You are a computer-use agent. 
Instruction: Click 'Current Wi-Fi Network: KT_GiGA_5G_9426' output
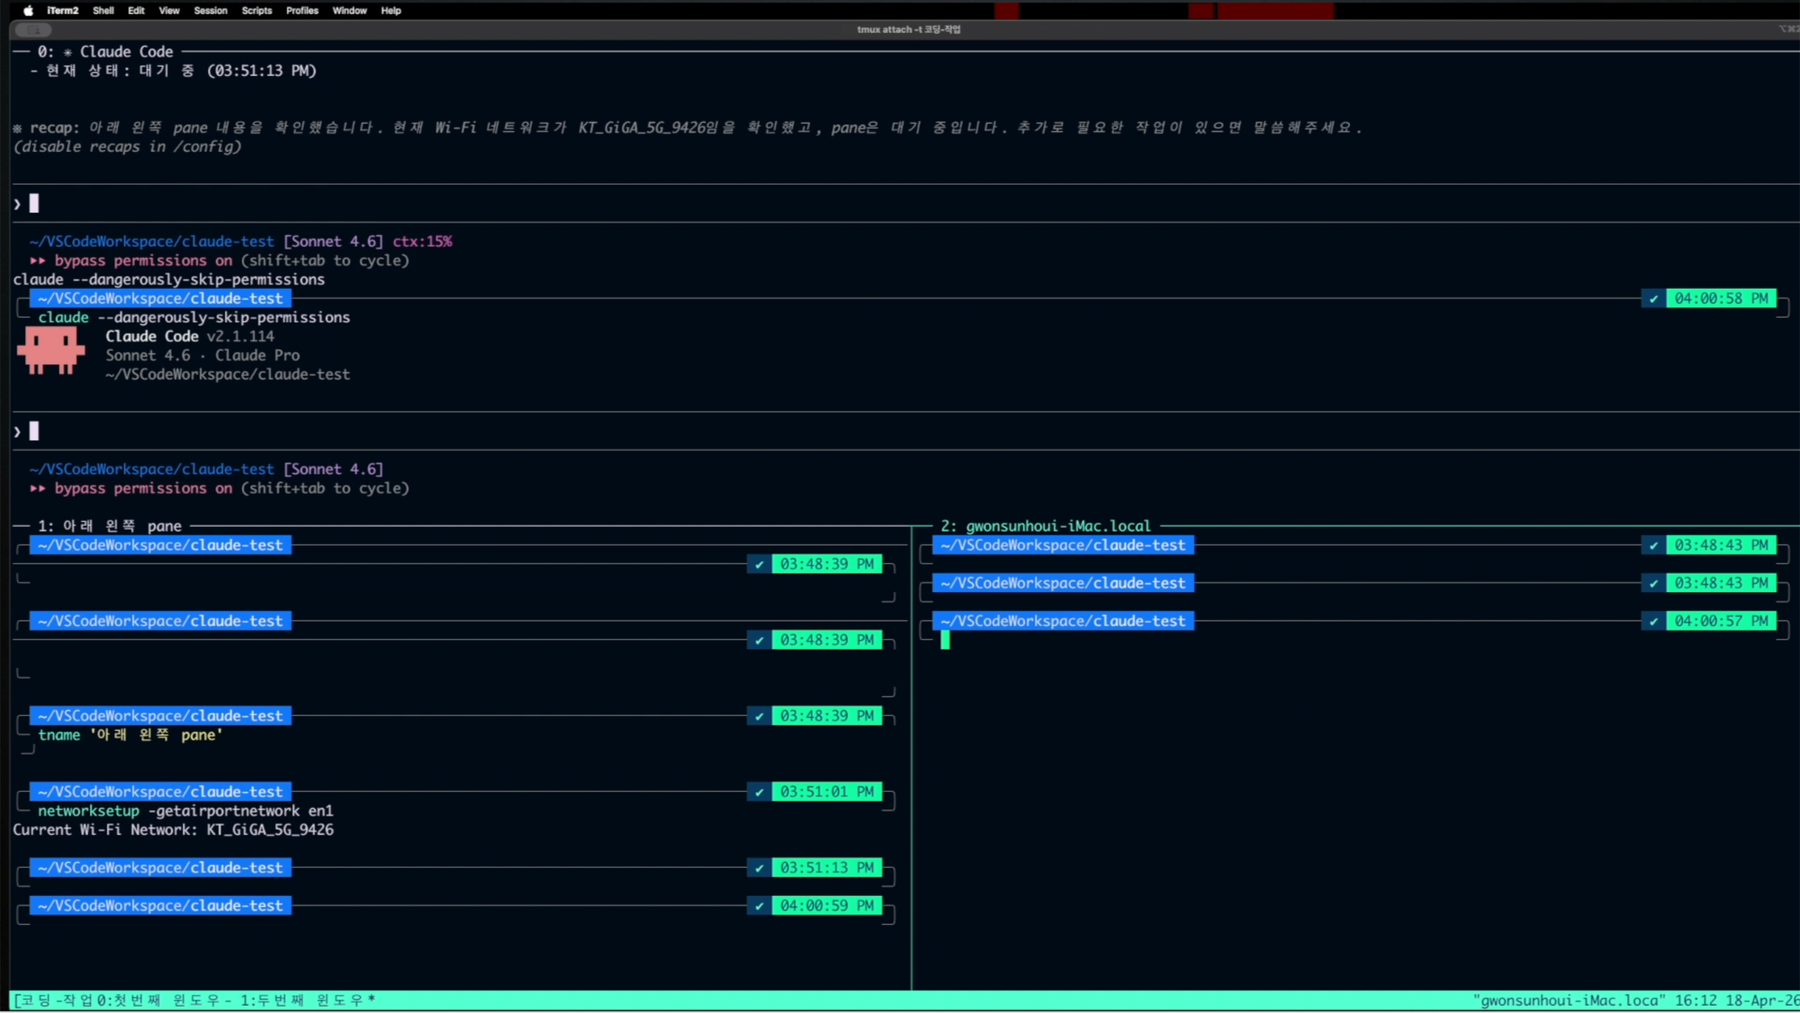[173, 830]
